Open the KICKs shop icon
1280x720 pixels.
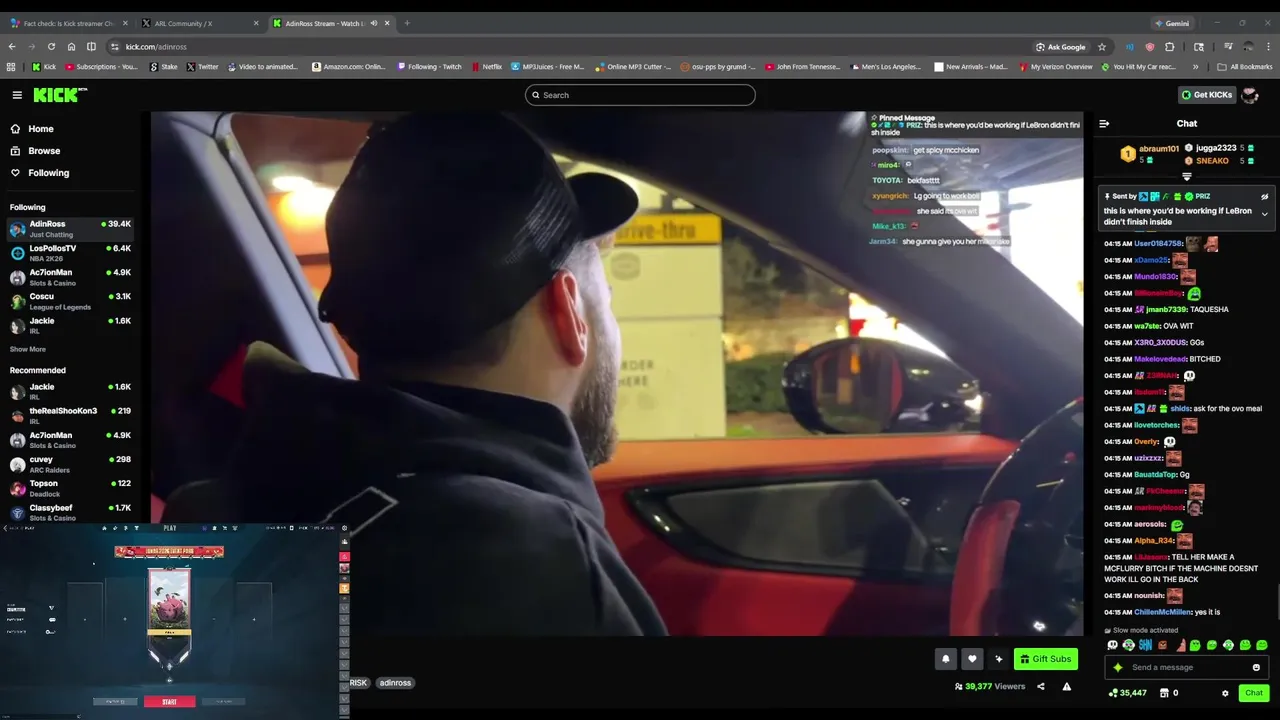click(x=1164, y=693)
